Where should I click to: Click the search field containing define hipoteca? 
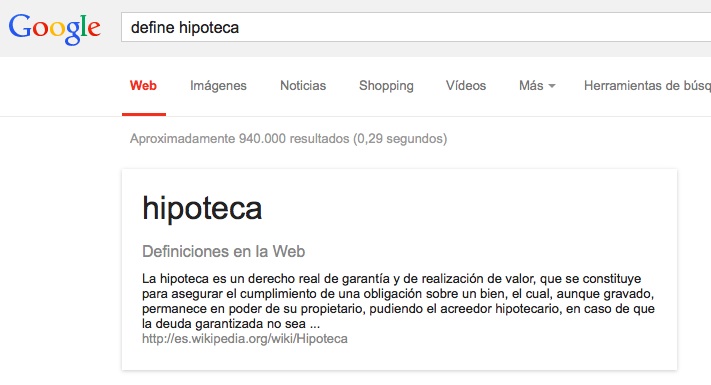(416, 27)
